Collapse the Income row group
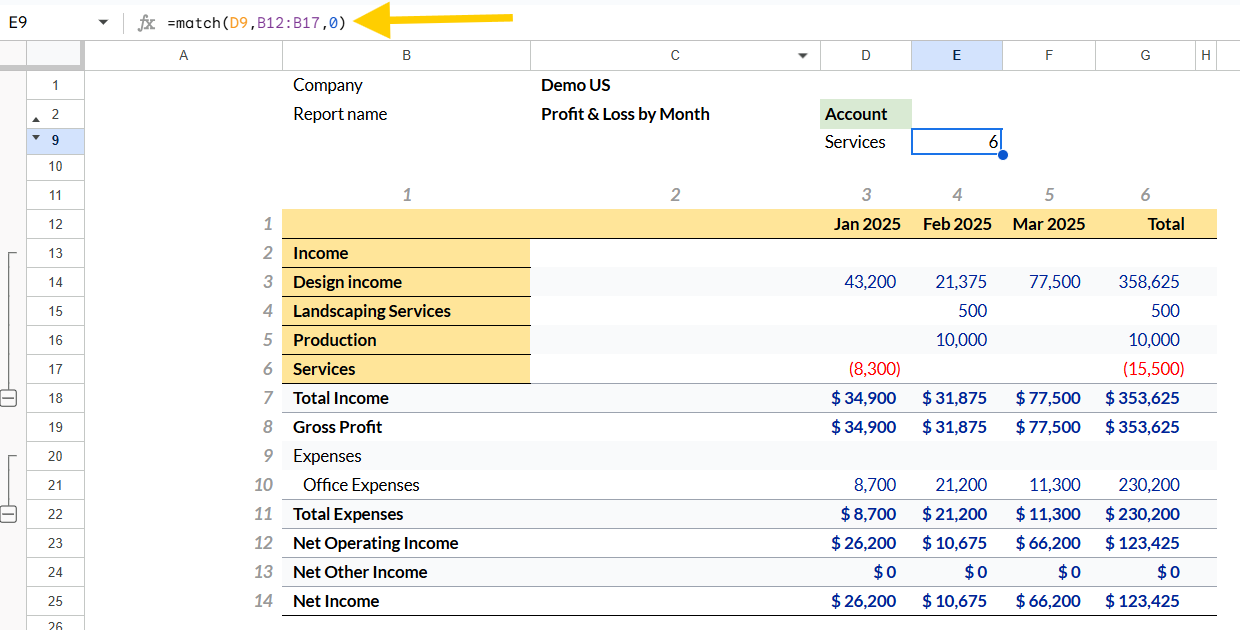Screen dimensions: 1240x630 click(x=8, y=398)
